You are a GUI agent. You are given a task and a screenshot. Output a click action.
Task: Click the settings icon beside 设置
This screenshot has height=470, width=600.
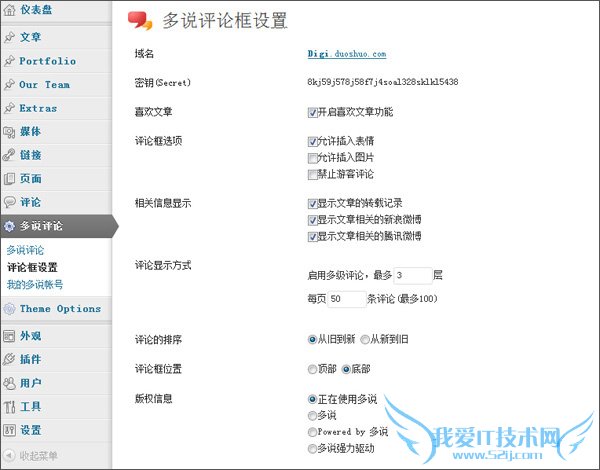coord(10,430)
